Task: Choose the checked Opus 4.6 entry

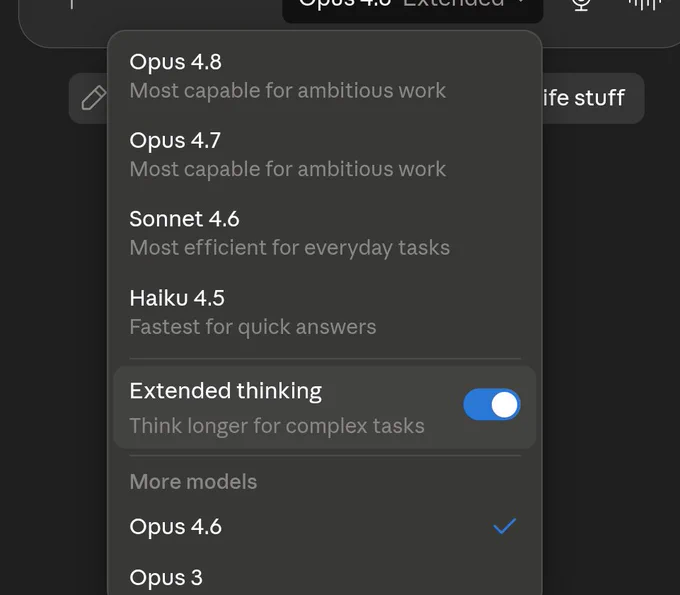Action: pos(325,526)
